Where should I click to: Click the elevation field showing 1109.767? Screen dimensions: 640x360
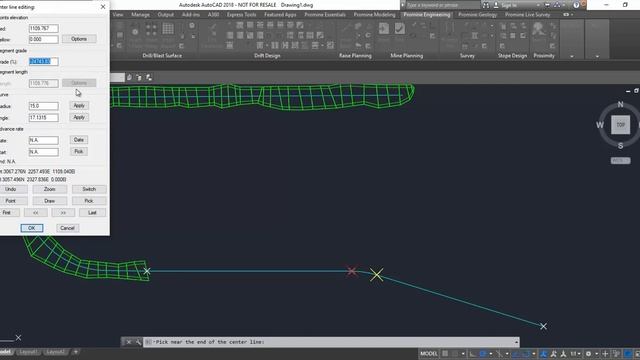tap(44, 29)
